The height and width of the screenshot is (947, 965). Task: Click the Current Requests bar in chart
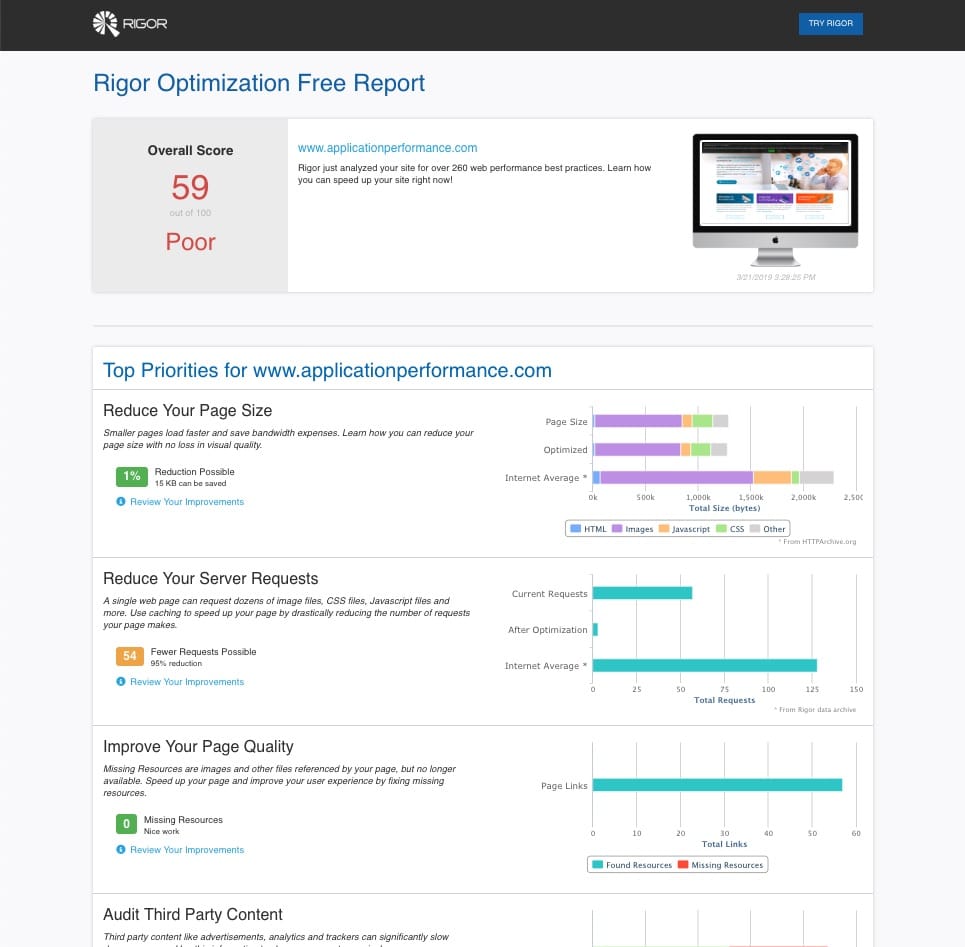coord(642,593)
